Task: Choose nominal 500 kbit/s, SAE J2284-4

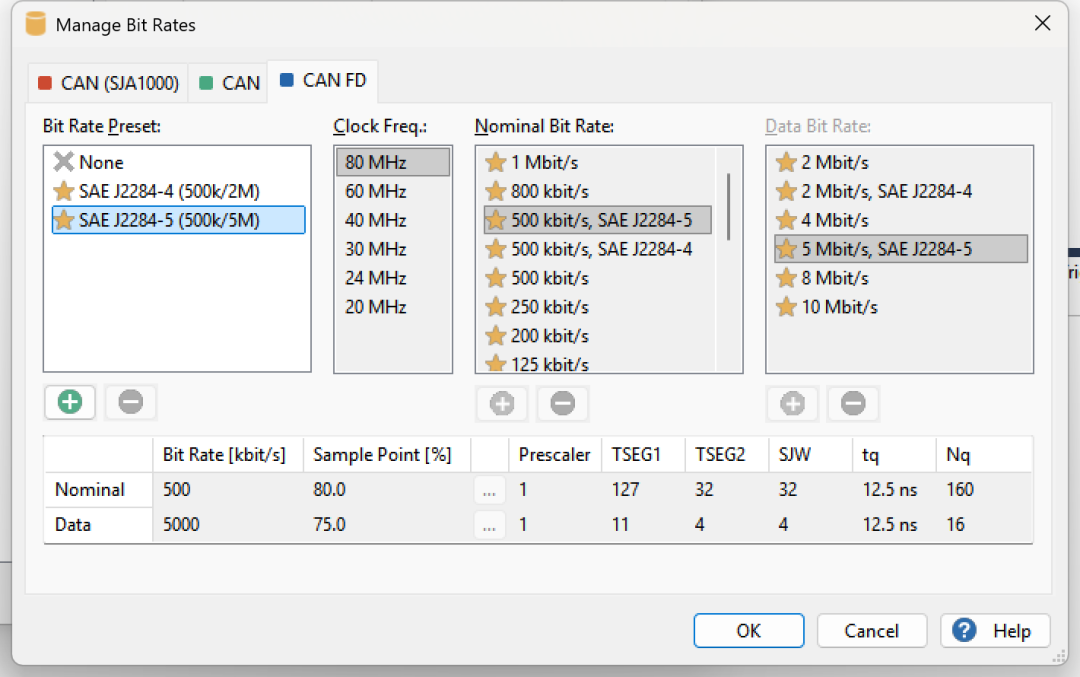Action: pyautogui.click(x=597, y=249)
